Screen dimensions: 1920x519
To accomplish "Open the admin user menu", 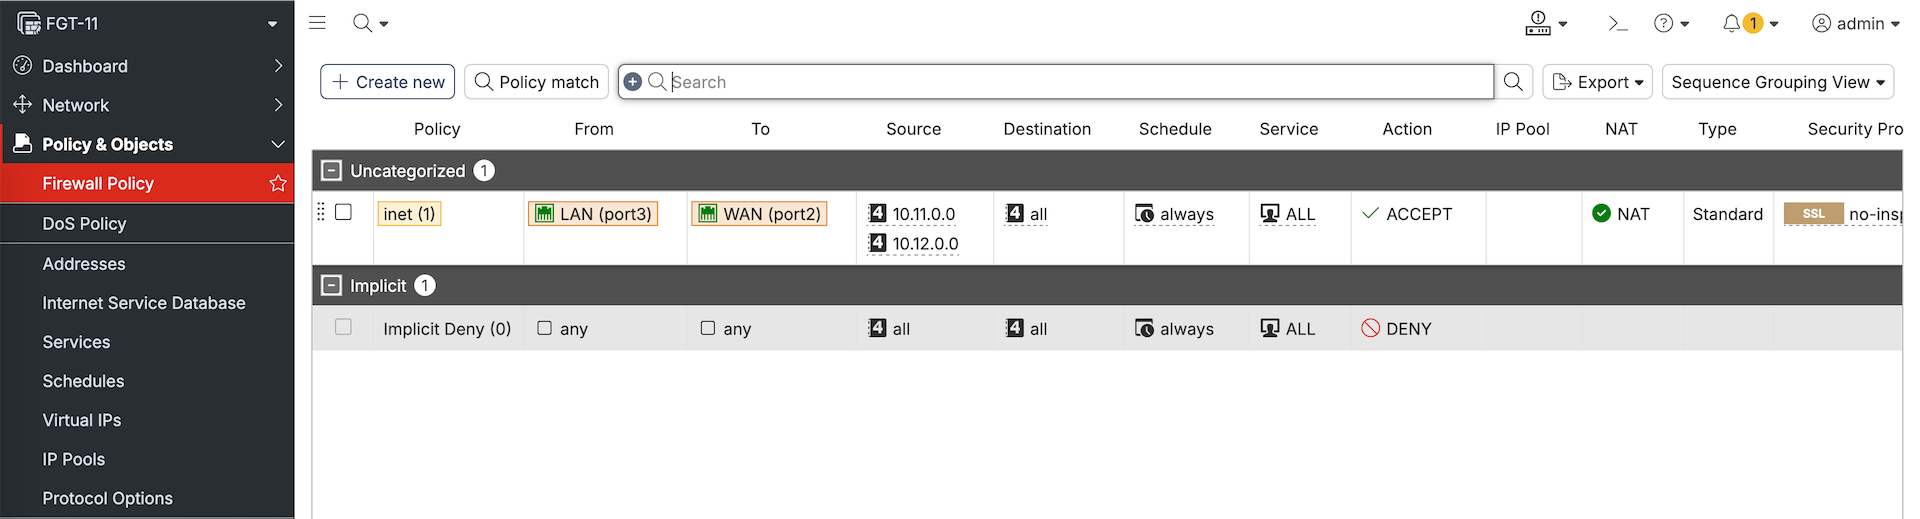I will click(x=1855, y=23).
